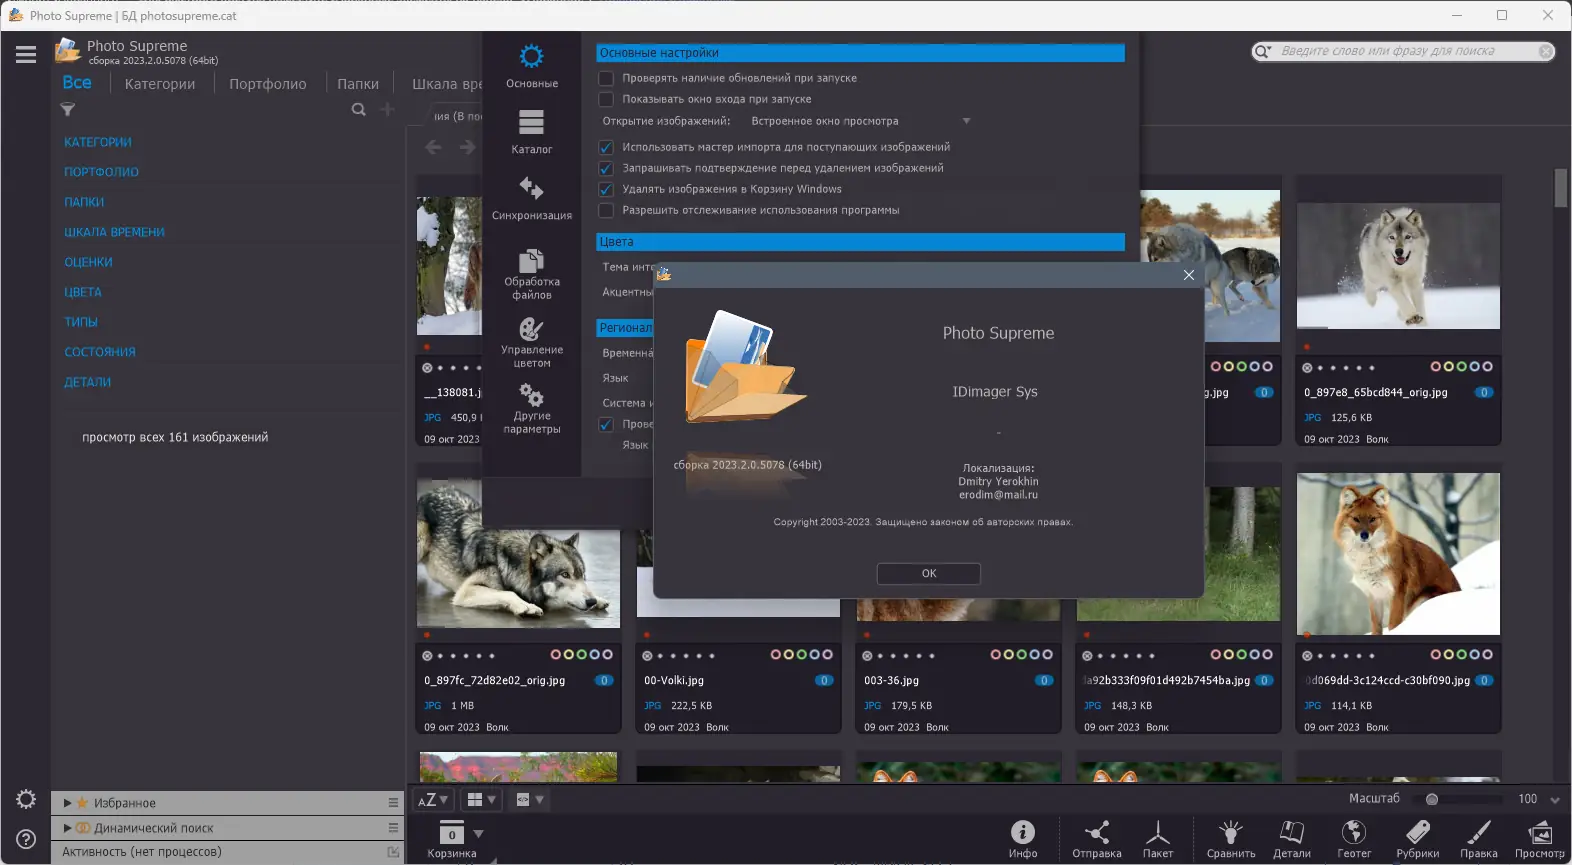Expand the Динамический поиск panel

coord(67,828)
